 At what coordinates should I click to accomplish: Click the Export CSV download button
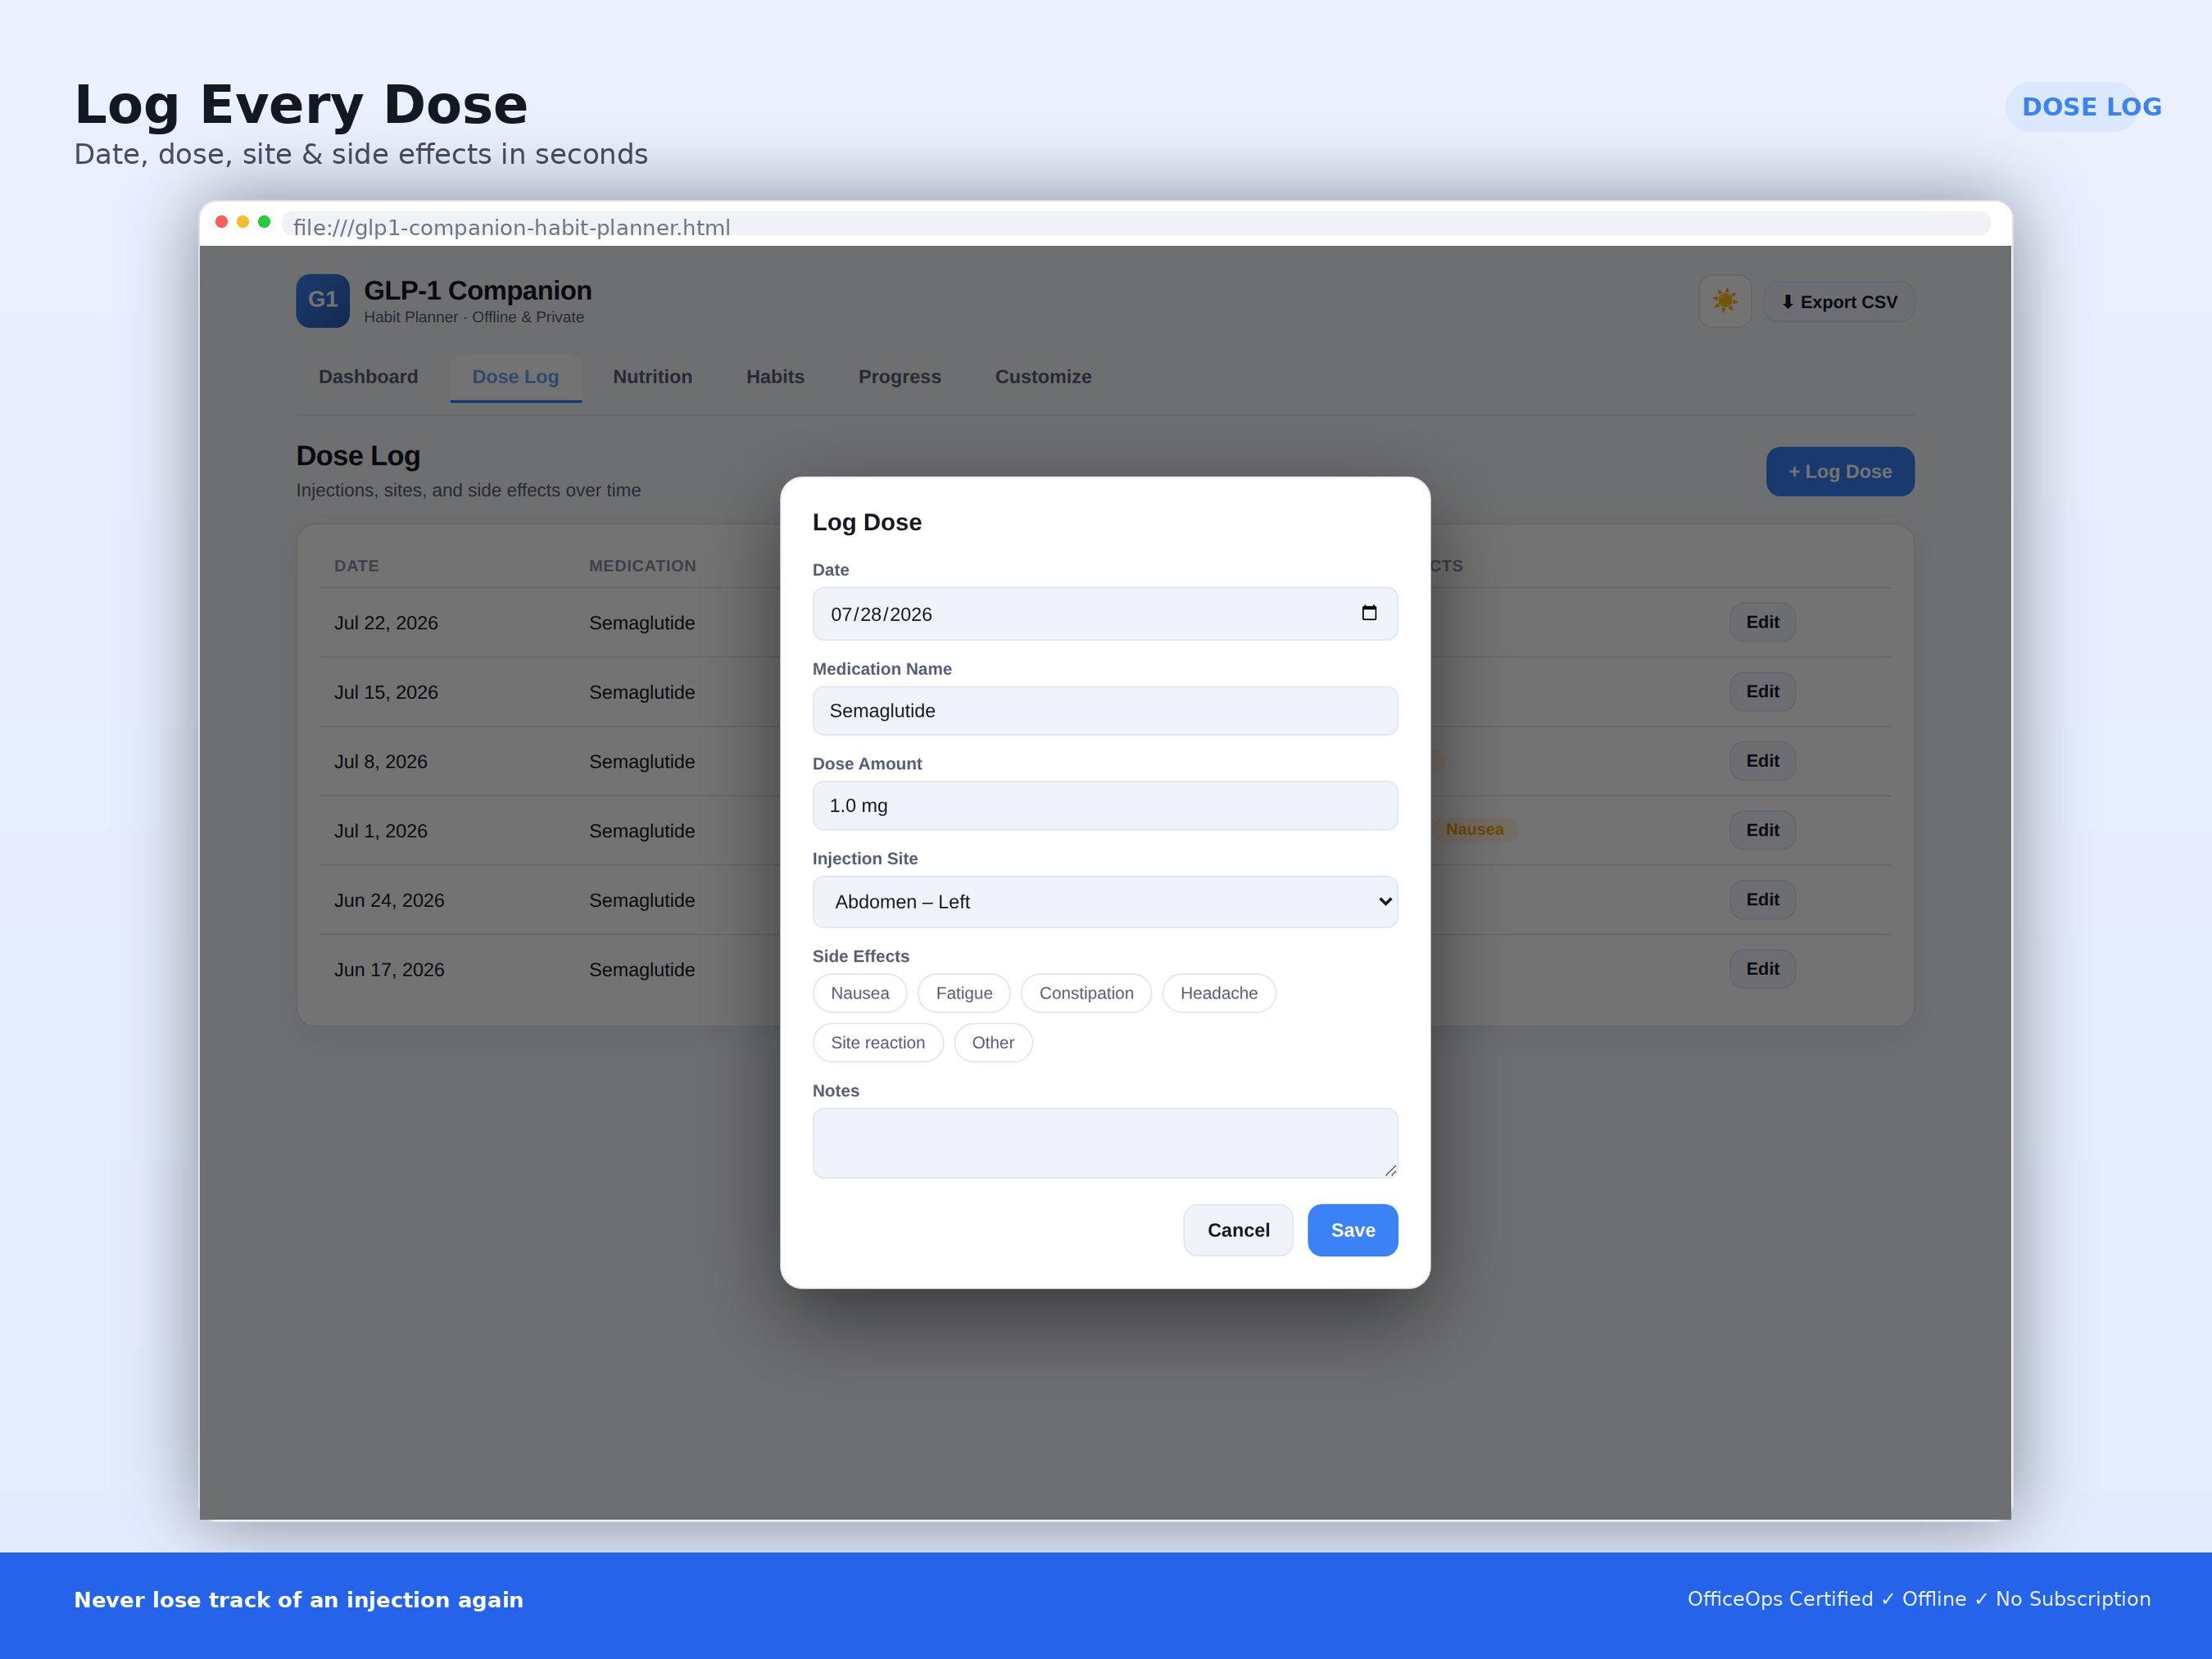pos(1838,302)
